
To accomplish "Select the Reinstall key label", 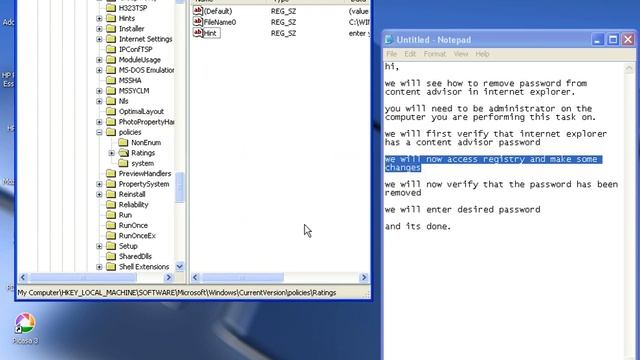I will [x=132, y=194].
